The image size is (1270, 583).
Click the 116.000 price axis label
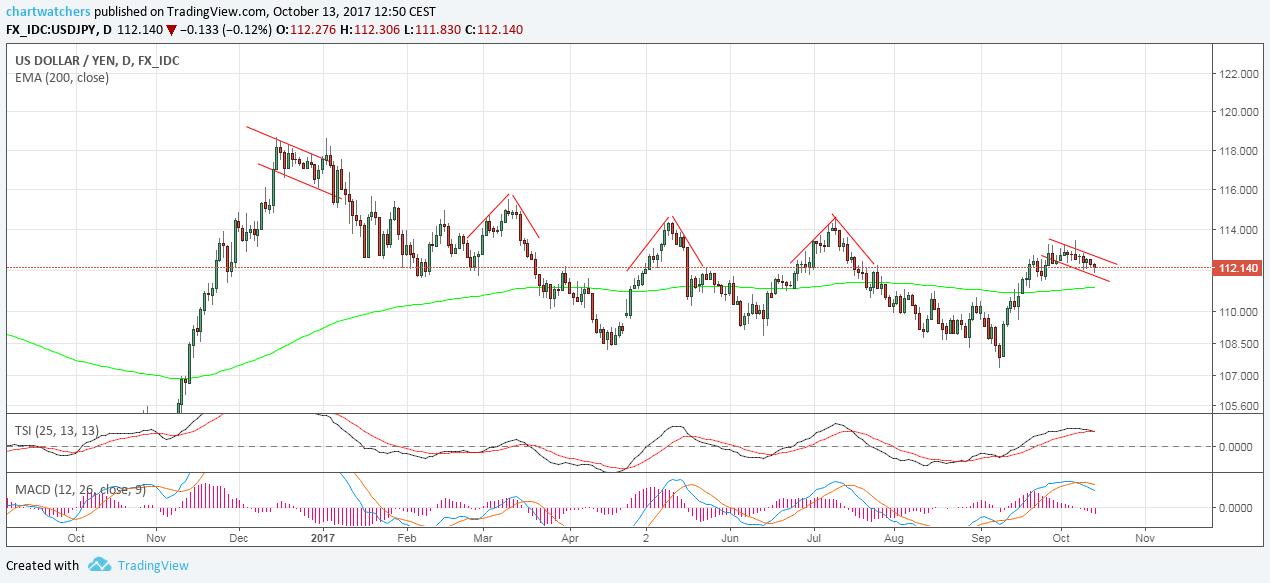[x=1238, y=190]
